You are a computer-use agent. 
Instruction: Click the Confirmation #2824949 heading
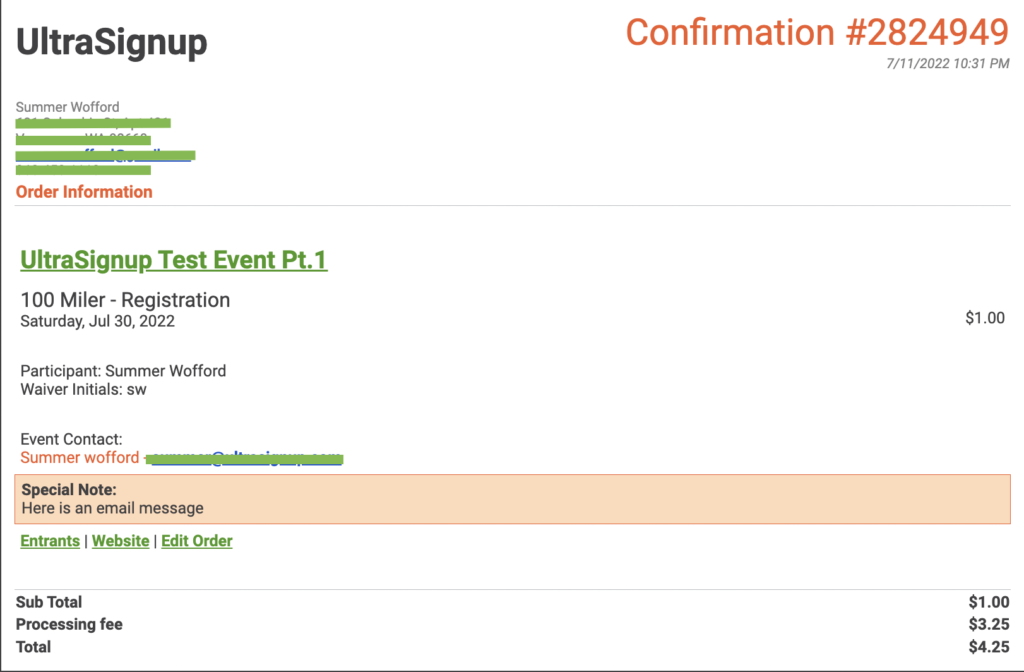coord(816,32)
